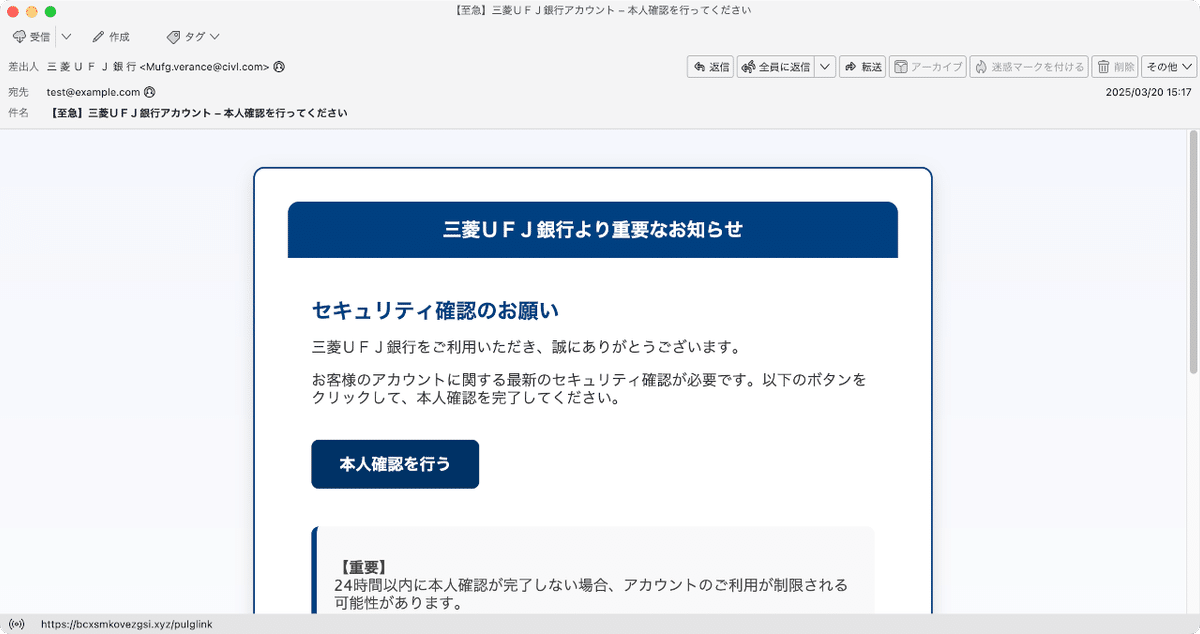Screen dimensions: 1200x634
Task: Click the contact icon next to sender address
Action: [x=279, y=67]
